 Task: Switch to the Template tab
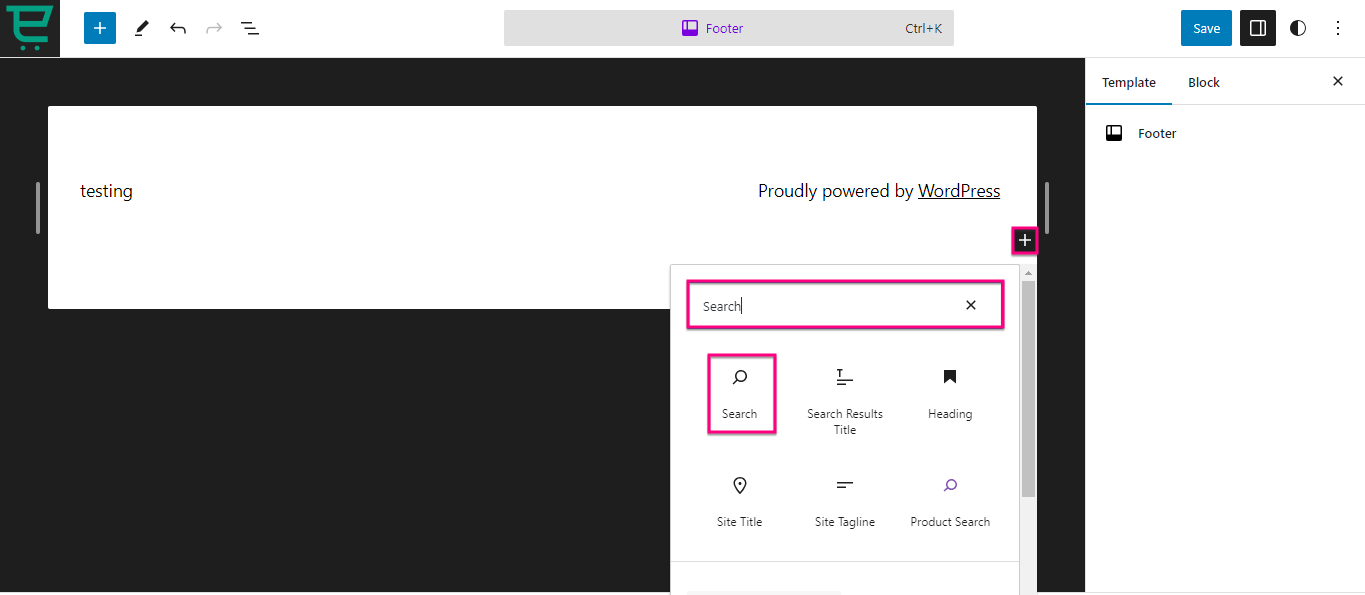(1129, 83)
